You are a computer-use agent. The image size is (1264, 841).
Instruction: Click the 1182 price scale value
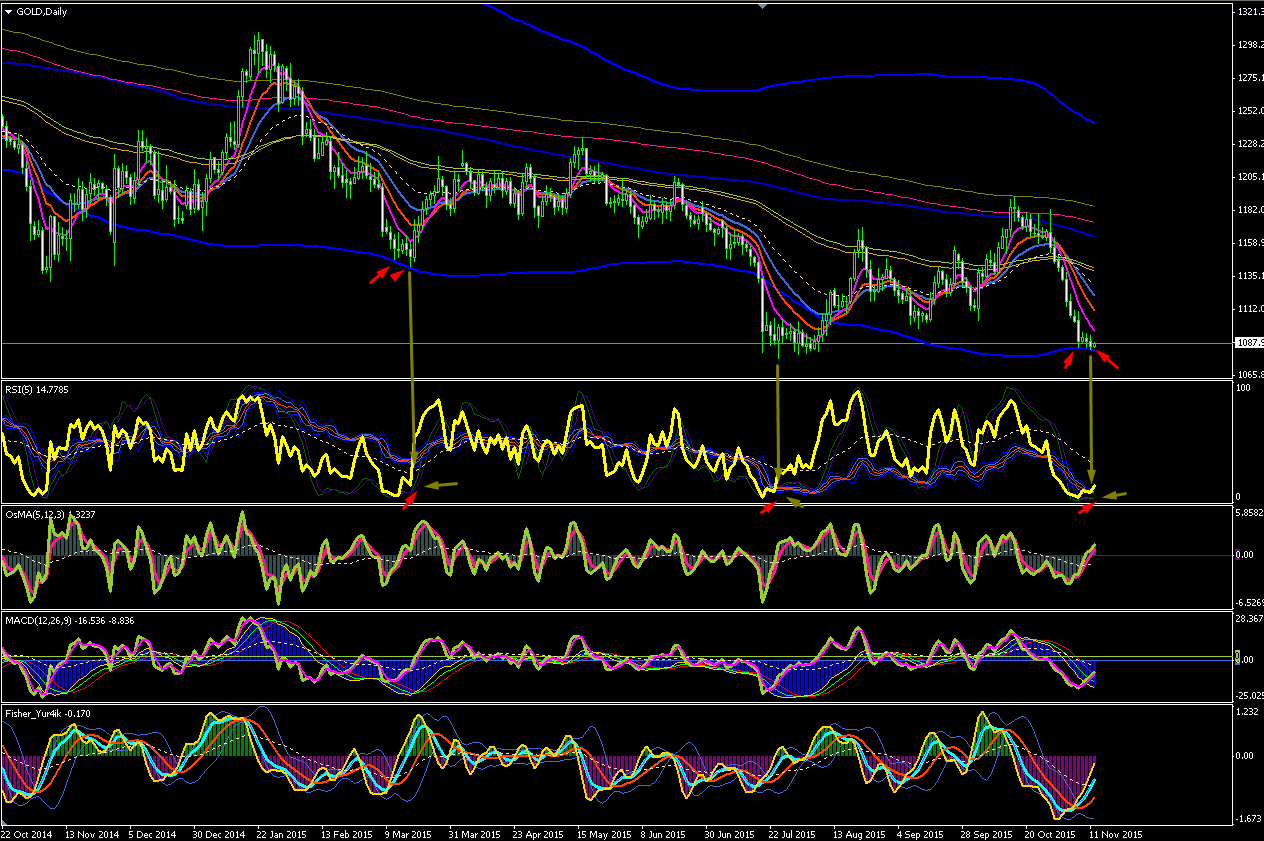click(x=1250, y=210)
